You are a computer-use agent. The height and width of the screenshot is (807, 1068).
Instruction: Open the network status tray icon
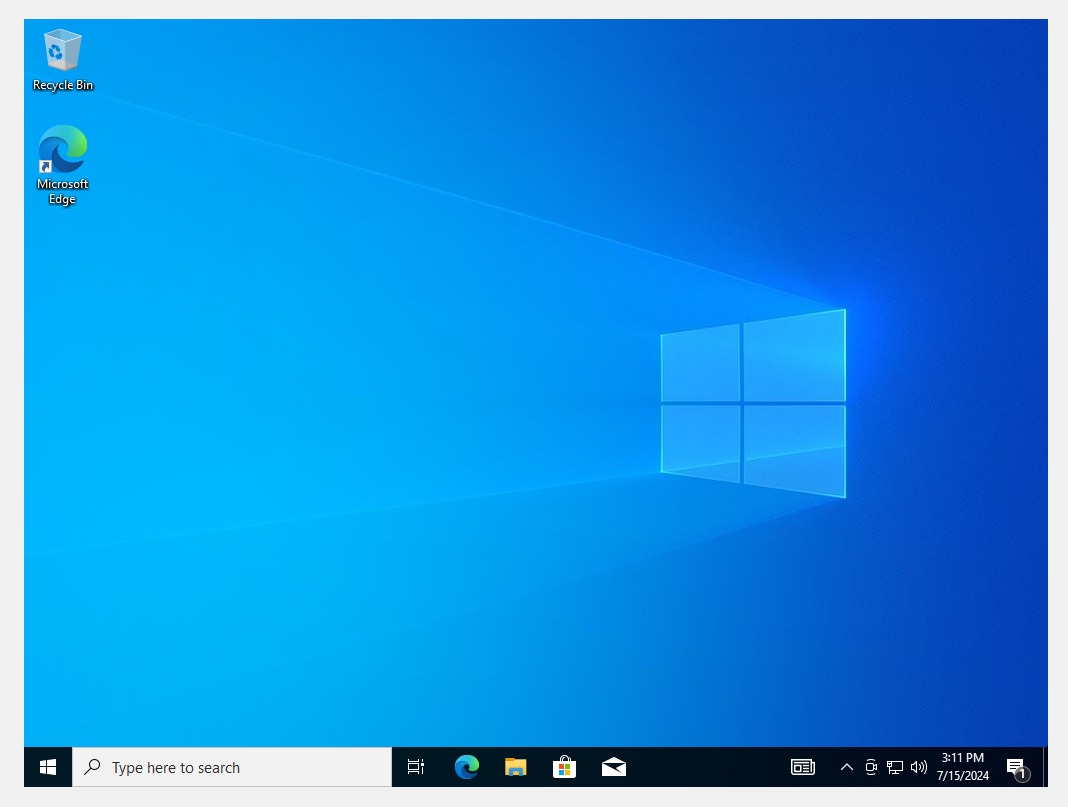click(x=894, y=768)
